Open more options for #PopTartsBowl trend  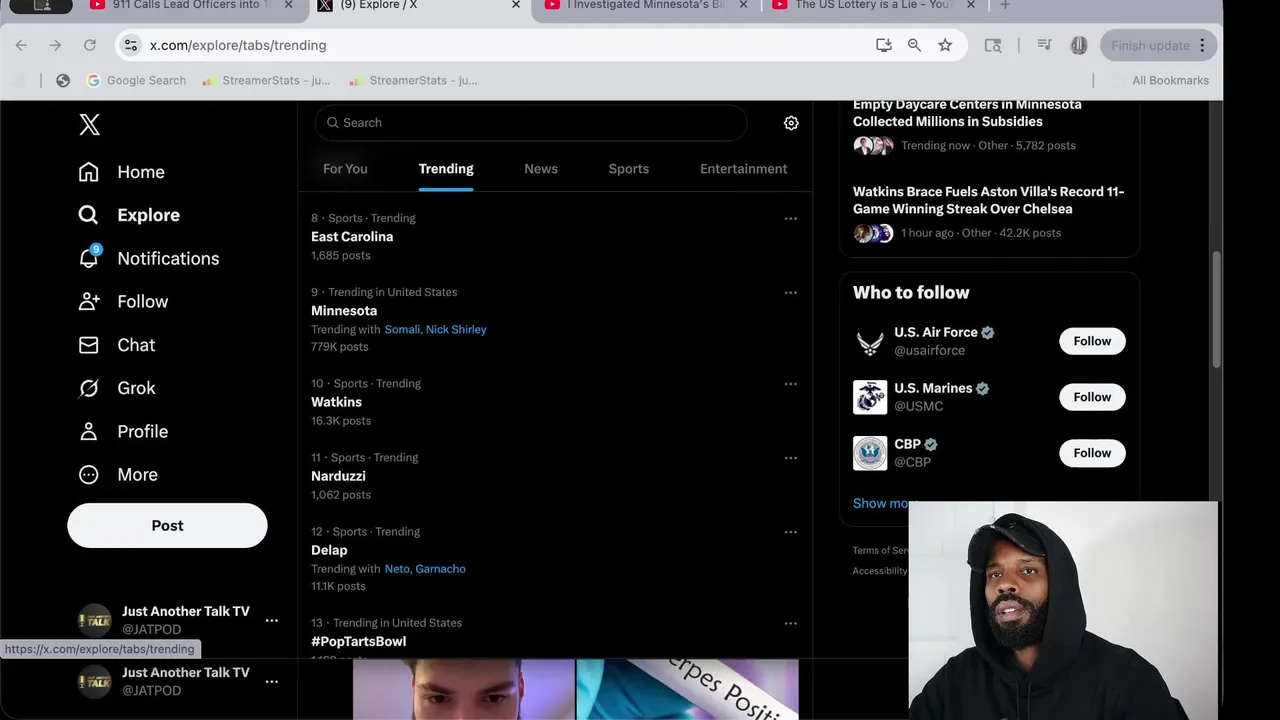tap(790, 623)
